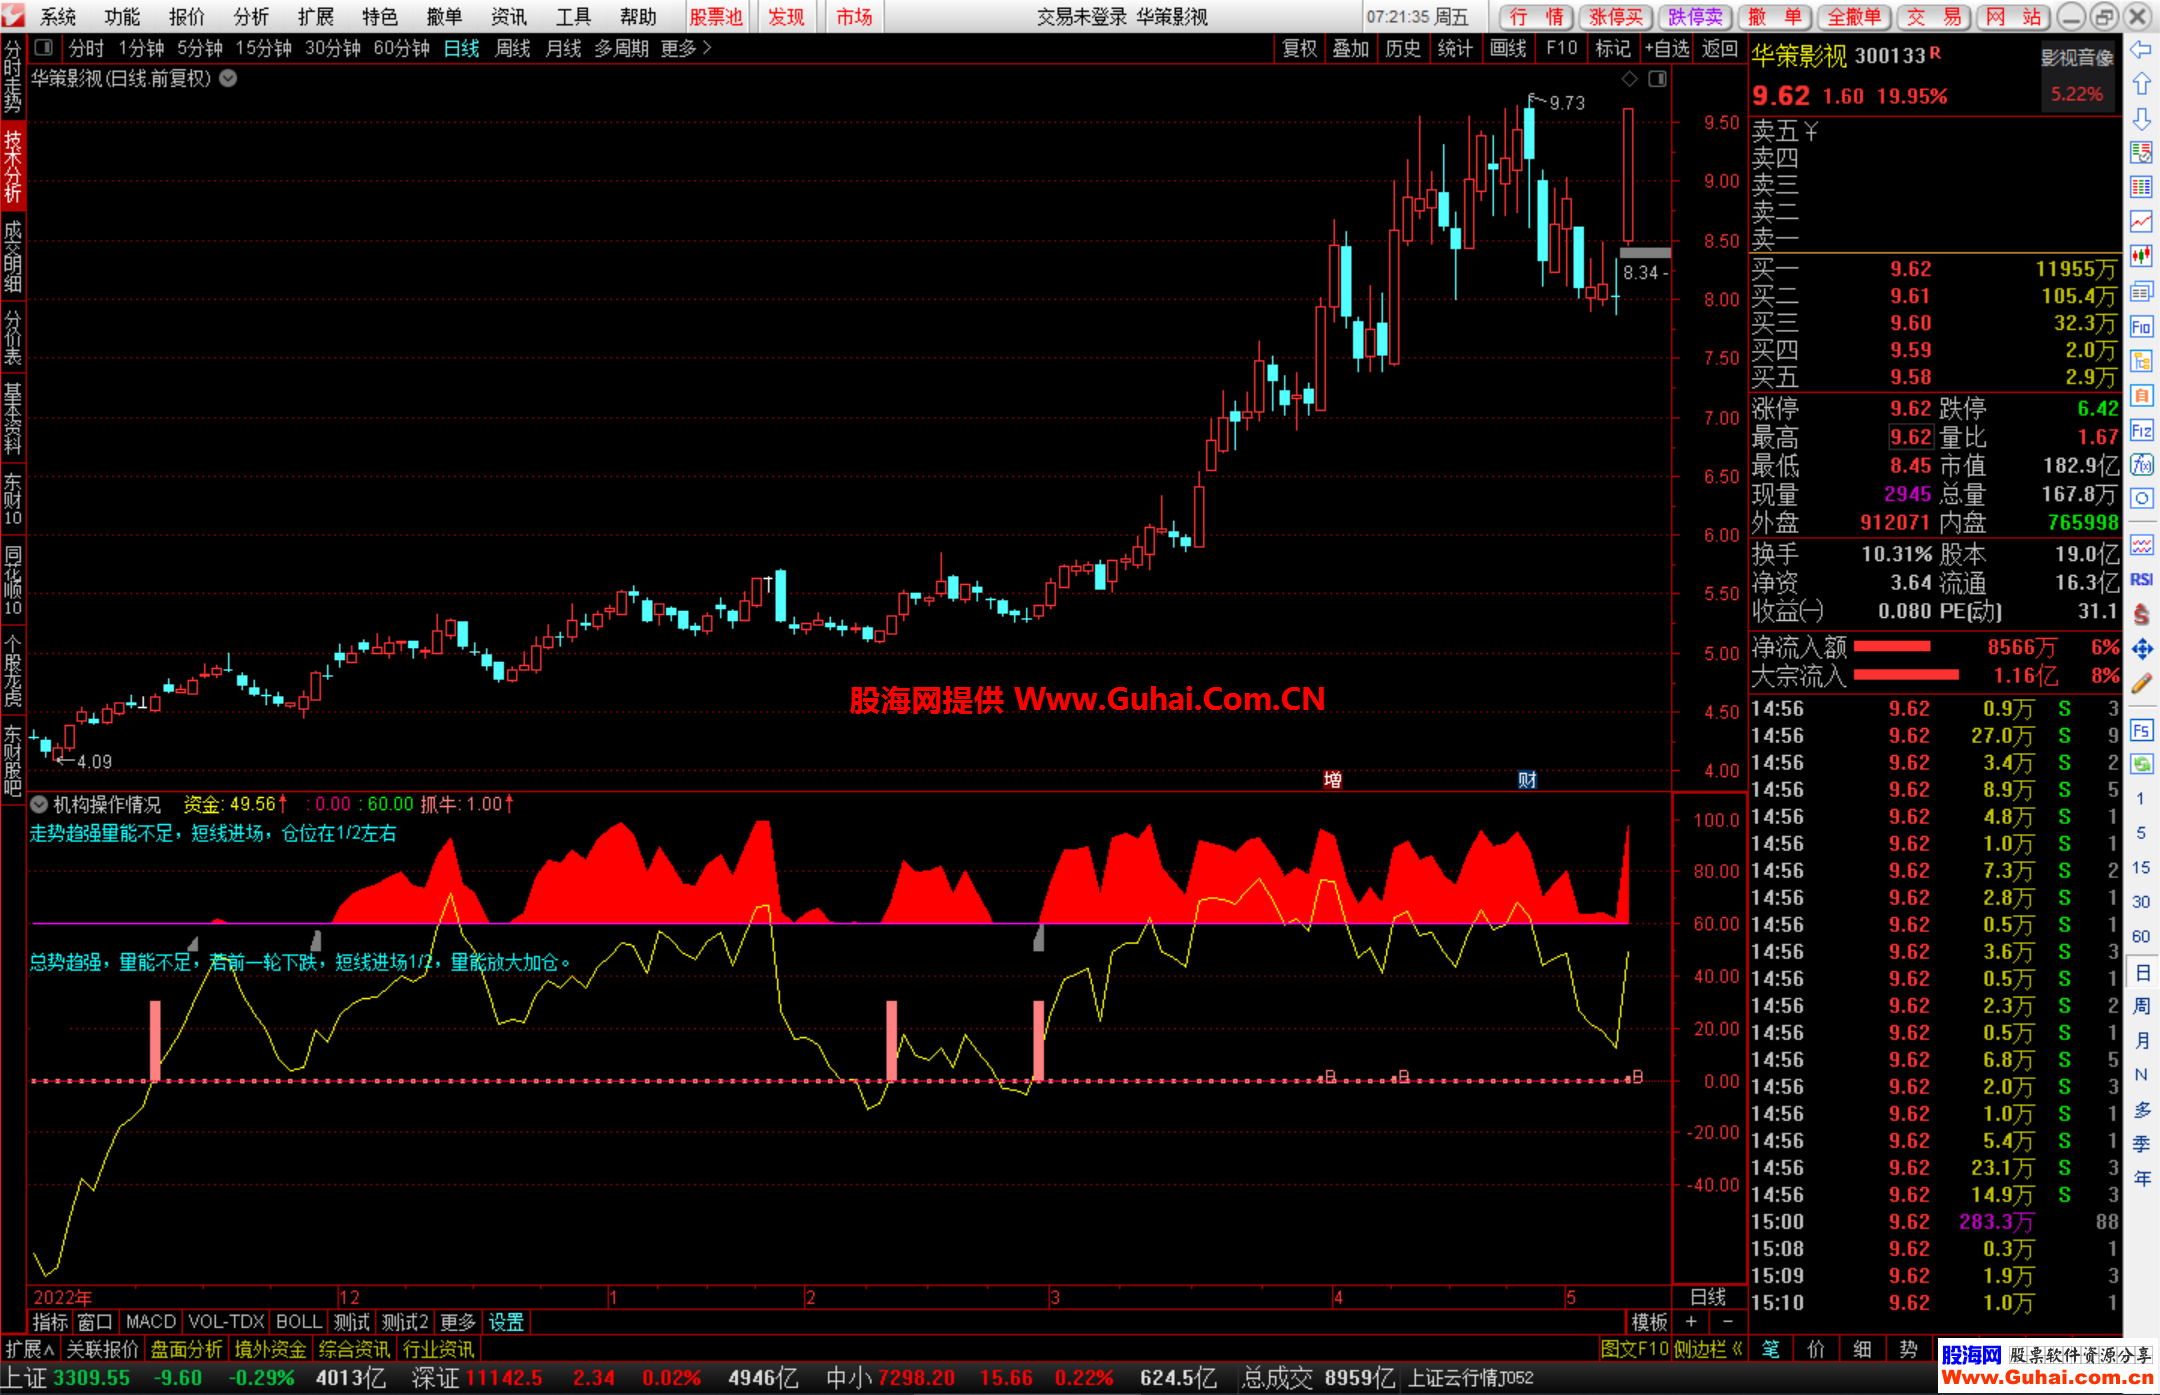2160x1395 pixels.
Task: Open the colored grid table sidebar icon
Action: tap(2141, 187)
